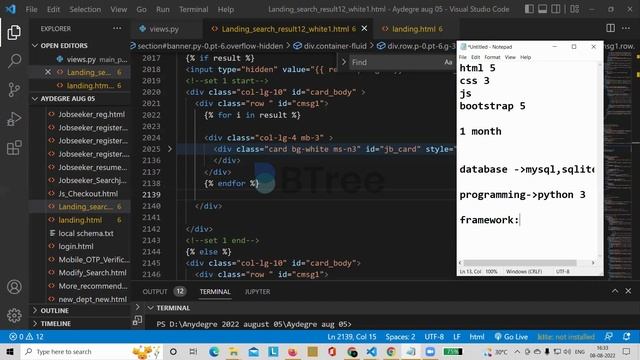Open the Selection menu
Viewport: 640px width, 360px height.
[x=85, y=9]
